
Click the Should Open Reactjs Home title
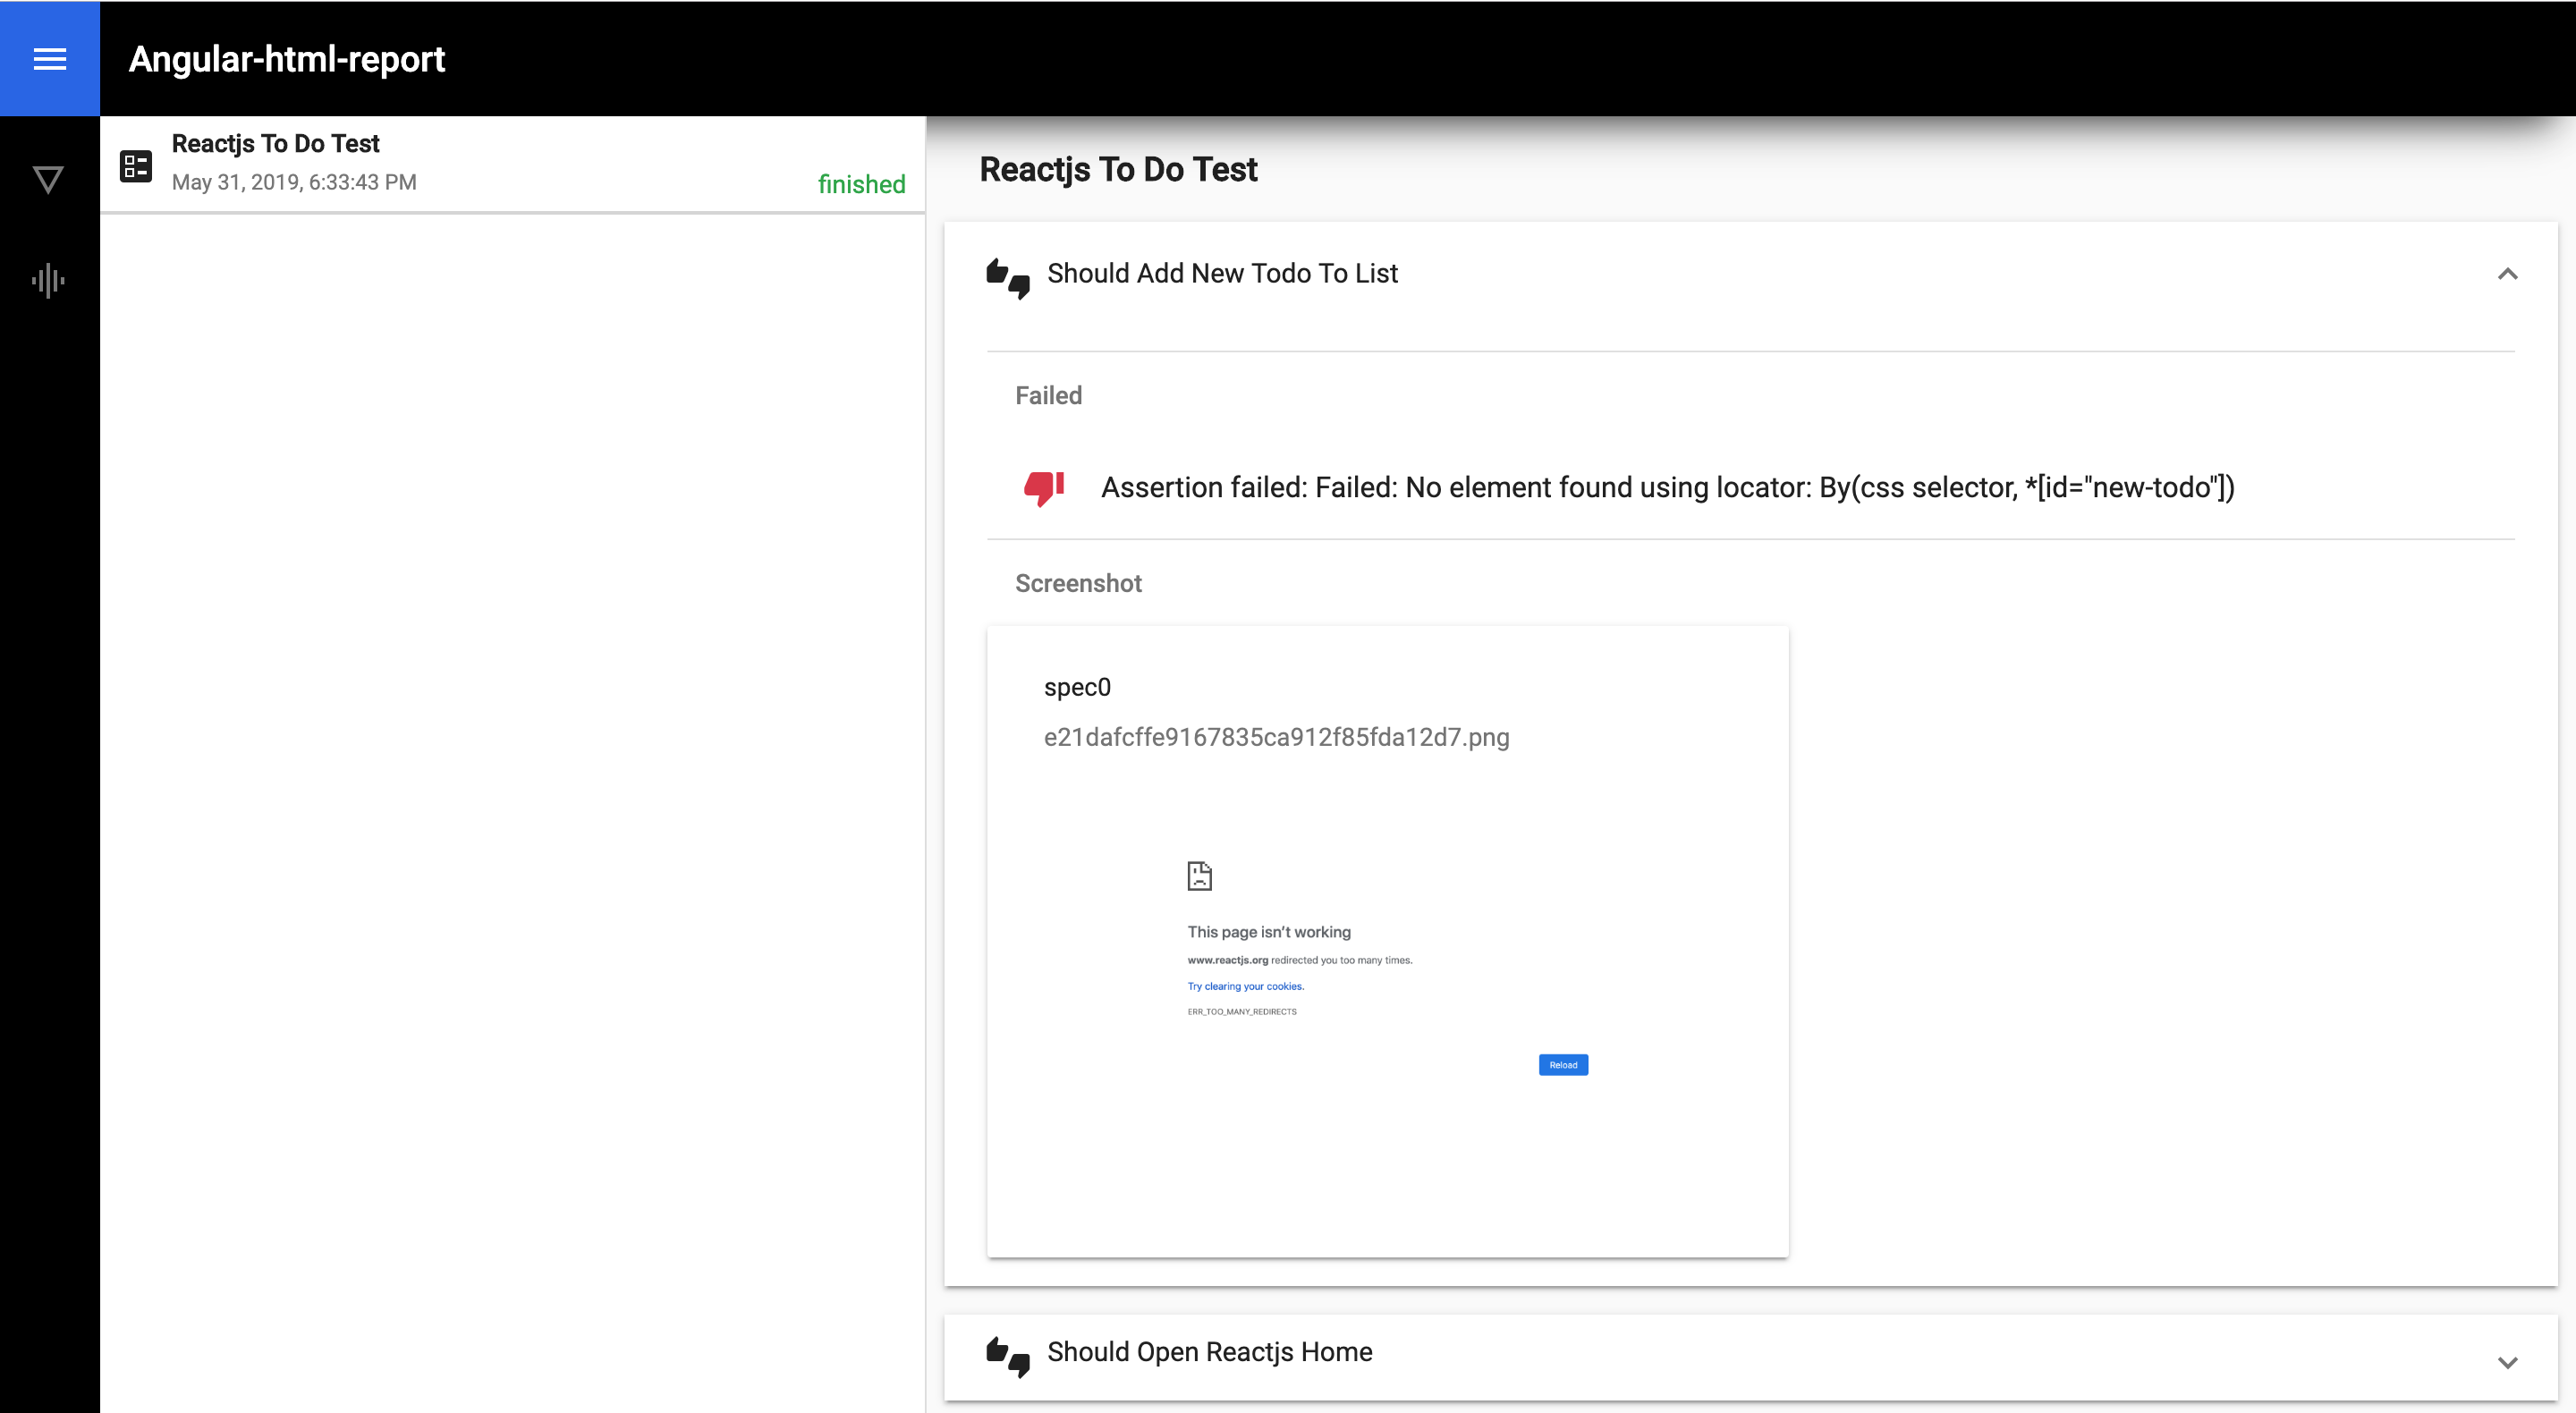point(1209,1352)
